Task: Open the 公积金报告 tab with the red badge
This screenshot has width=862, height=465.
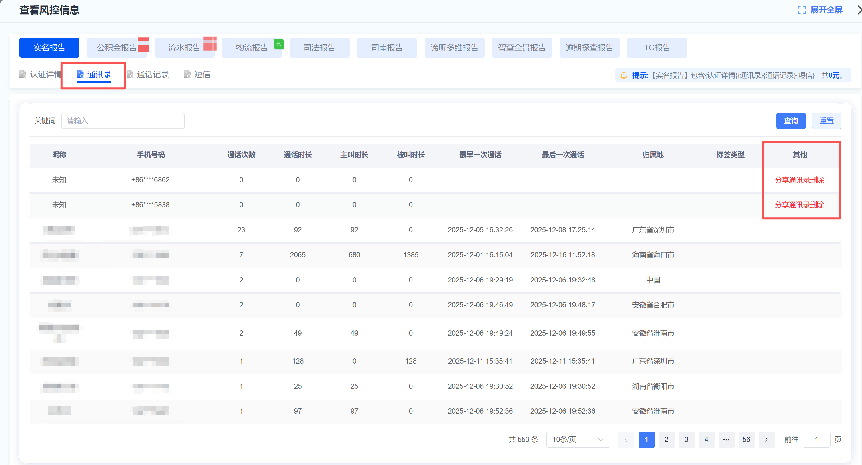Action: point(117,48)
